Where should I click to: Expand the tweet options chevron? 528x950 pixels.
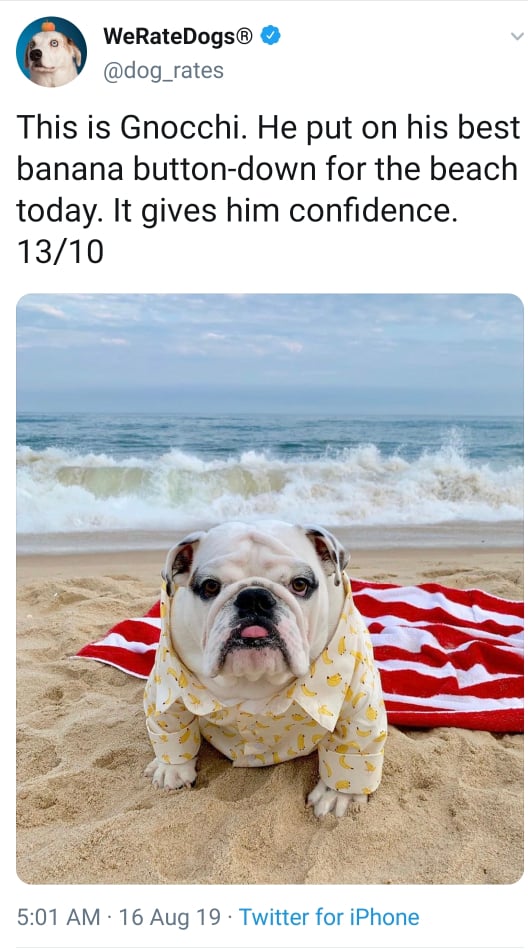click(516, 36)
